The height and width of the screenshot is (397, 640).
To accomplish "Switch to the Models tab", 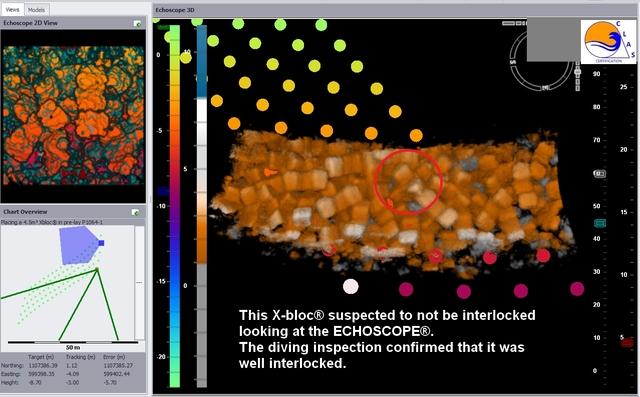I will click(x=36, y=10).
